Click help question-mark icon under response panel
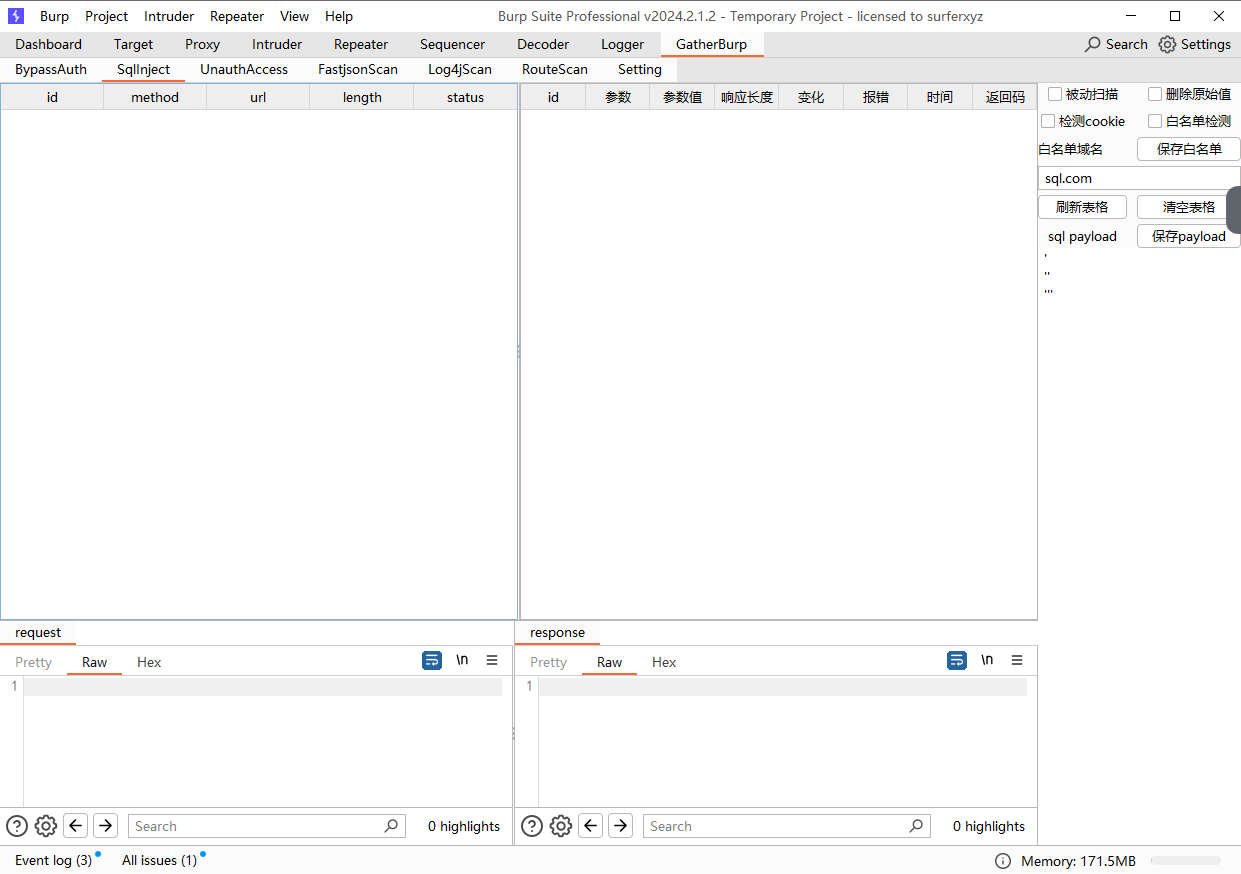 [532, 826]
